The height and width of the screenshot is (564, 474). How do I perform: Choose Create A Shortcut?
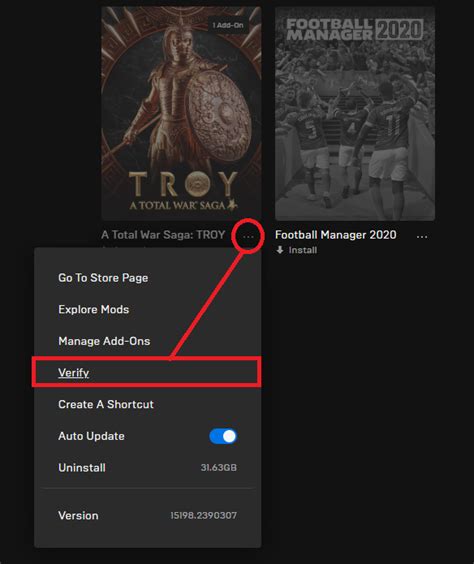(106, 404)
